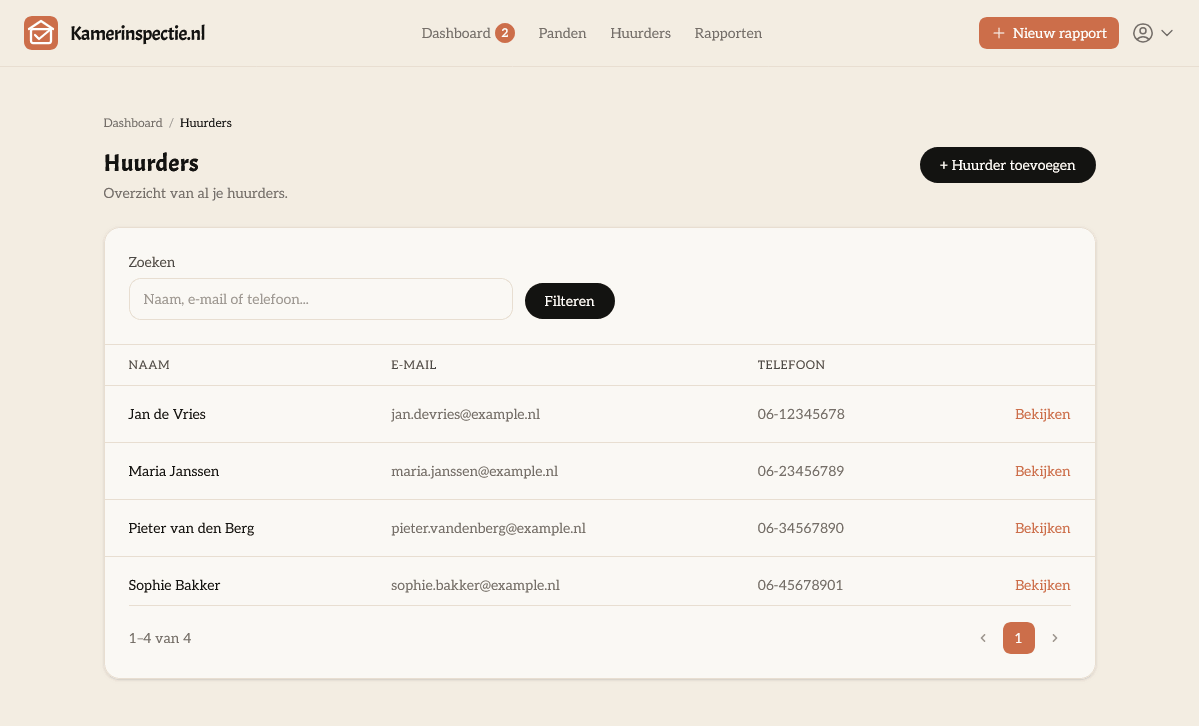Expand the account menu chevron
Viewport: 1199px width, 726px height.
click(1167, 33)
